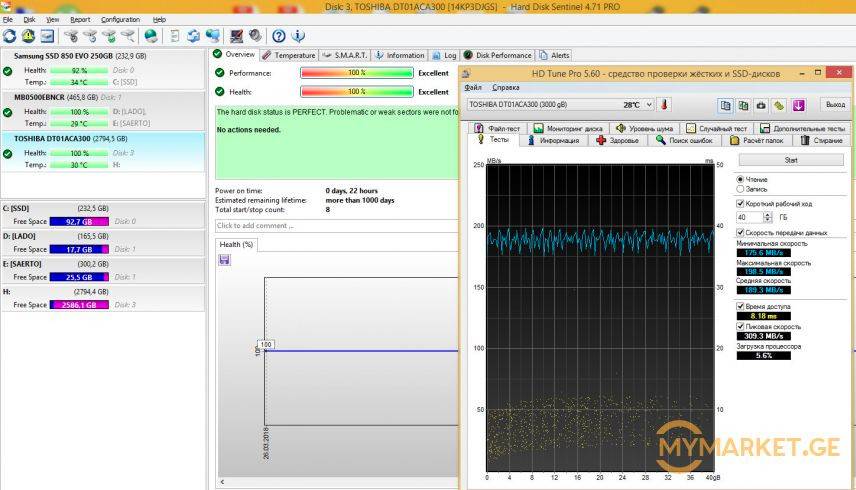
Task: Click the networked computers toolbar icon
Action: (x=212, y=36)
